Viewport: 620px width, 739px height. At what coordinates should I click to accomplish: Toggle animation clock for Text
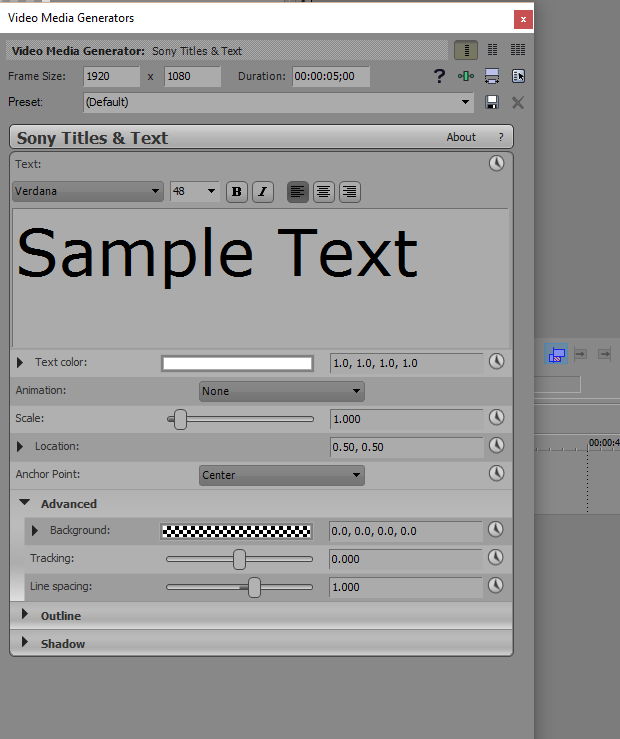pos(496,164)
